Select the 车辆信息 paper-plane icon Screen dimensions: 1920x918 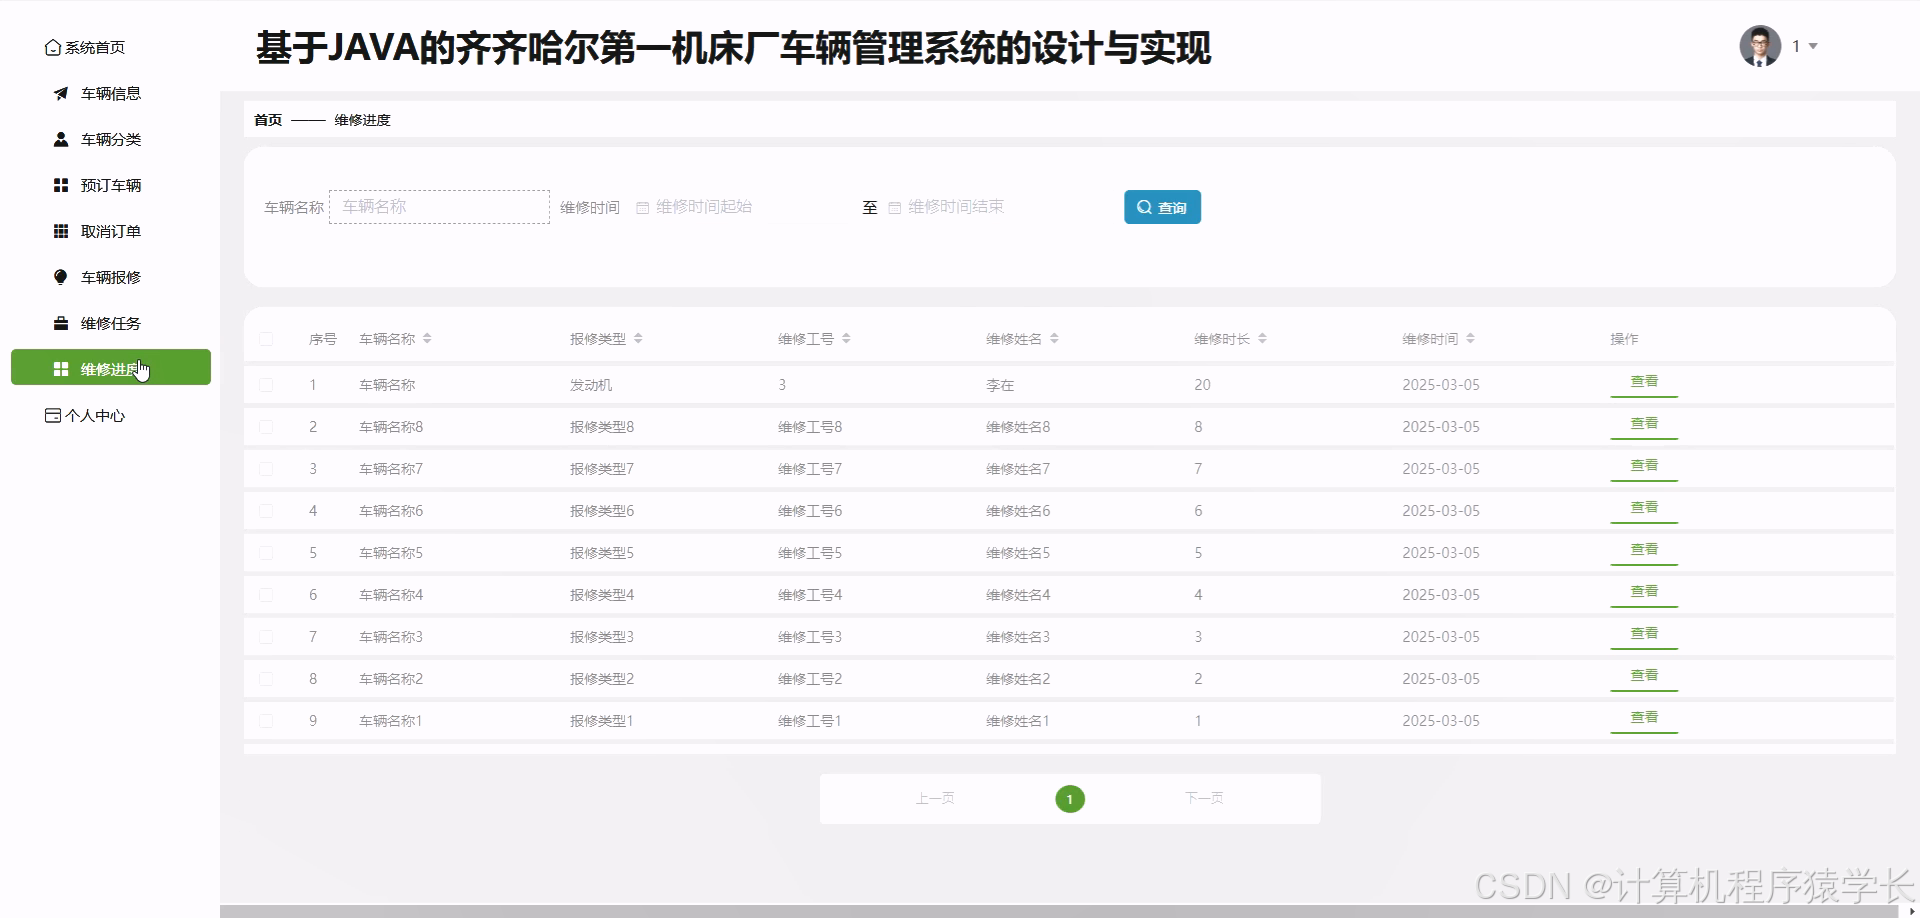tap(61, 93)
